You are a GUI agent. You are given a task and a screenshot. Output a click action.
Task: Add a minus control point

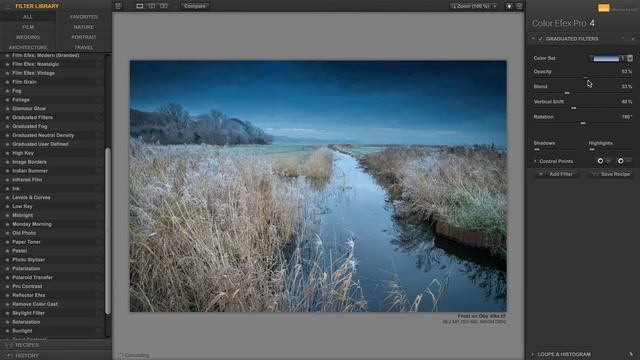coord(623,161)
